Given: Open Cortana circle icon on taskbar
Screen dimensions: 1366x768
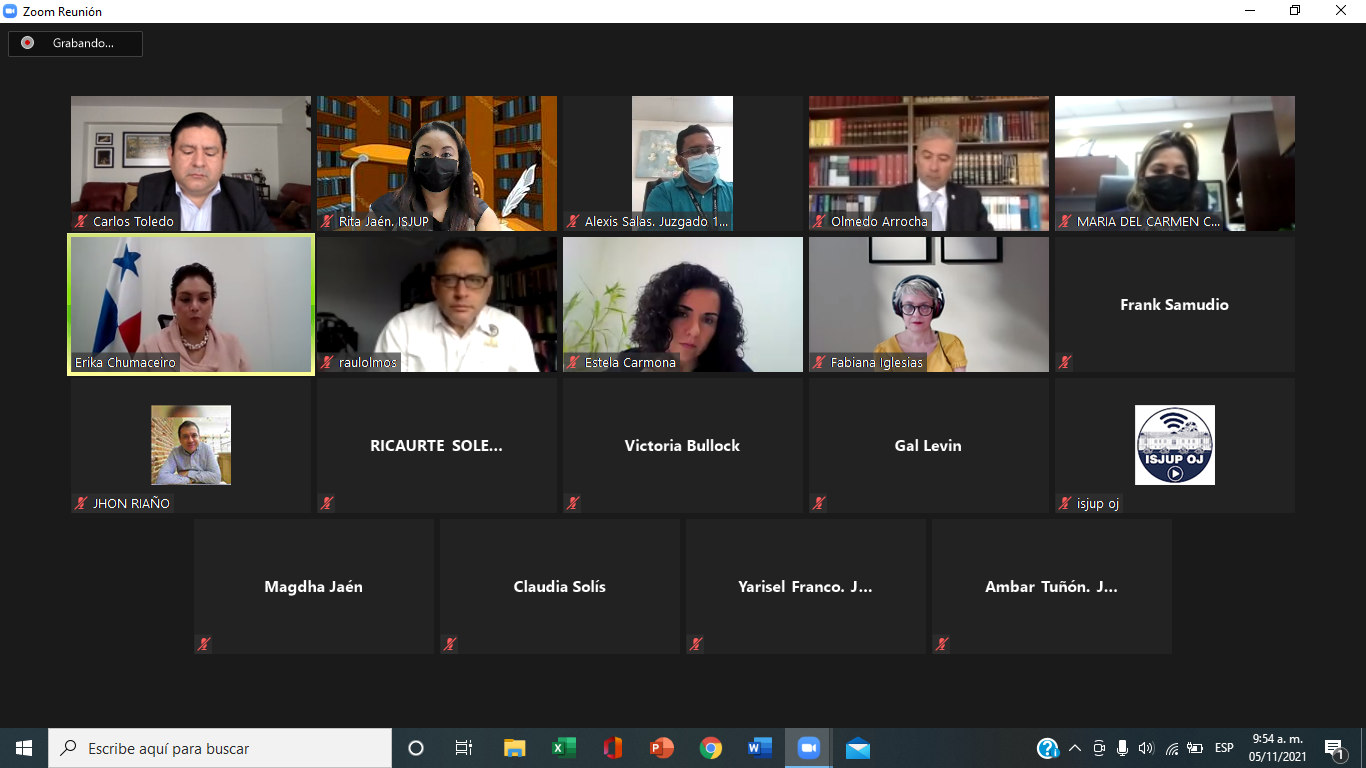Looking at the screenshot, I should point(416,748).
